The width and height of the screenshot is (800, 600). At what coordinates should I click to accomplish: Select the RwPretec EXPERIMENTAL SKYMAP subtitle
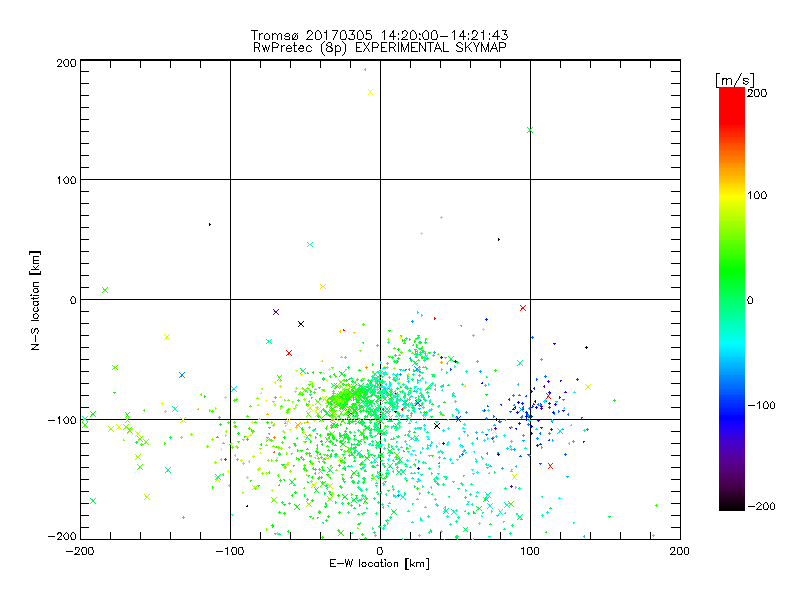[380, 47]
